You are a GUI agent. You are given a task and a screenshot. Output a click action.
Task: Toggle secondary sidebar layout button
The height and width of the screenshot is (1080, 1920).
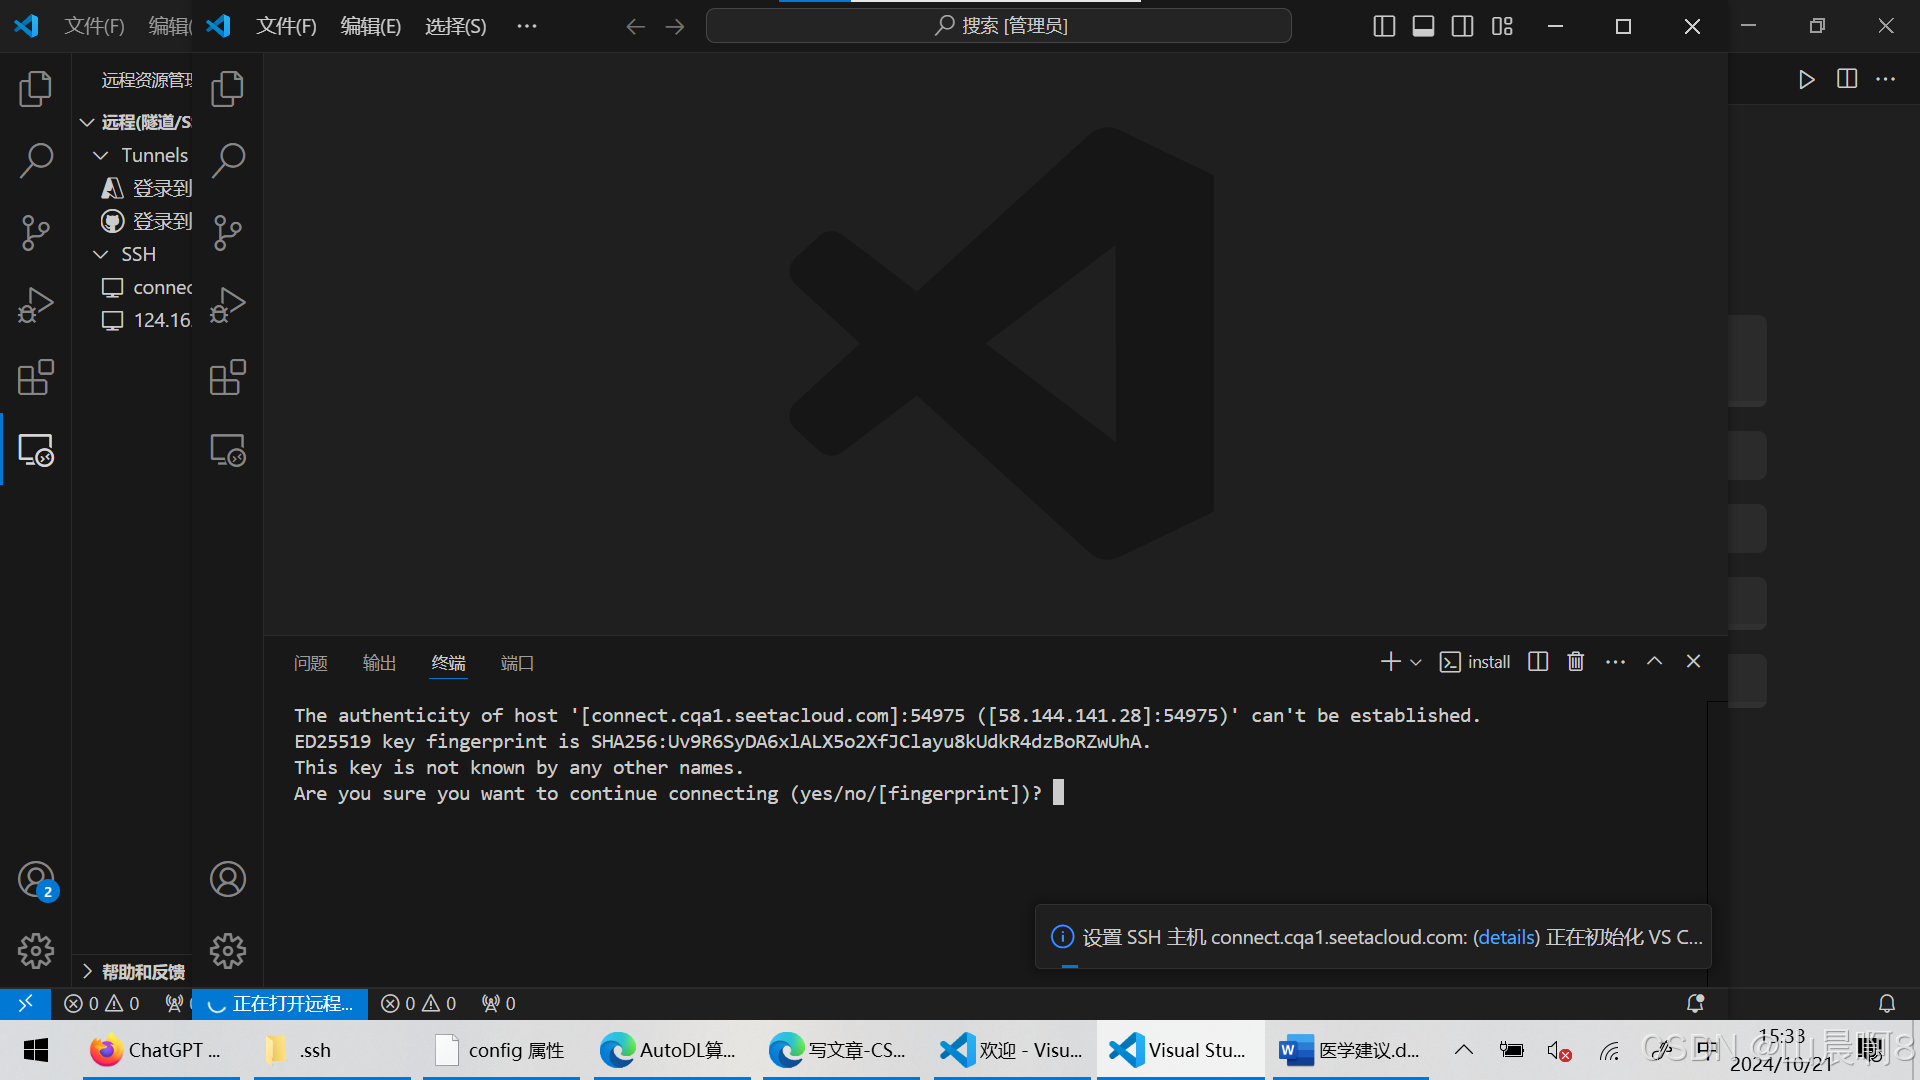[1462, 26]
